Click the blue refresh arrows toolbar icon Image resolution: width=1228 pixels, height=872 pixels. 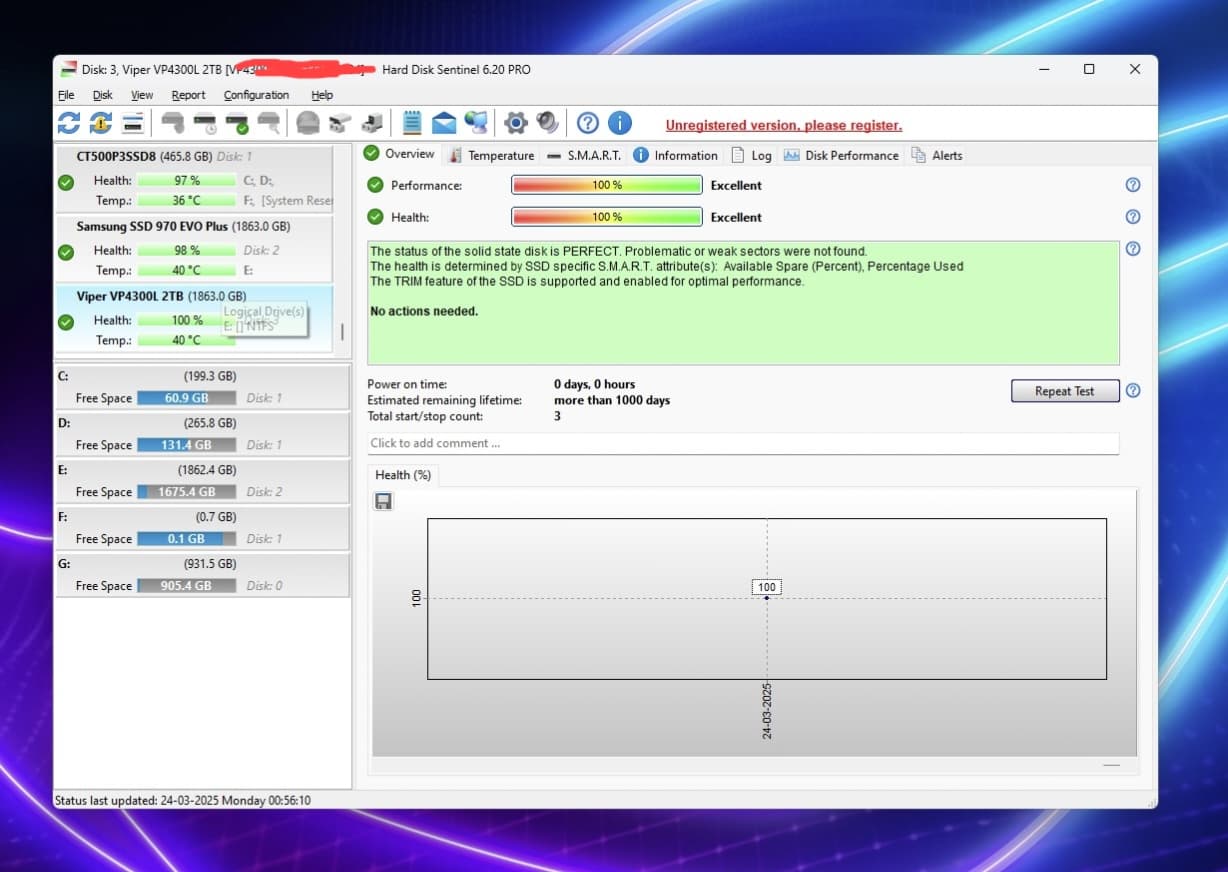[69, 123]
